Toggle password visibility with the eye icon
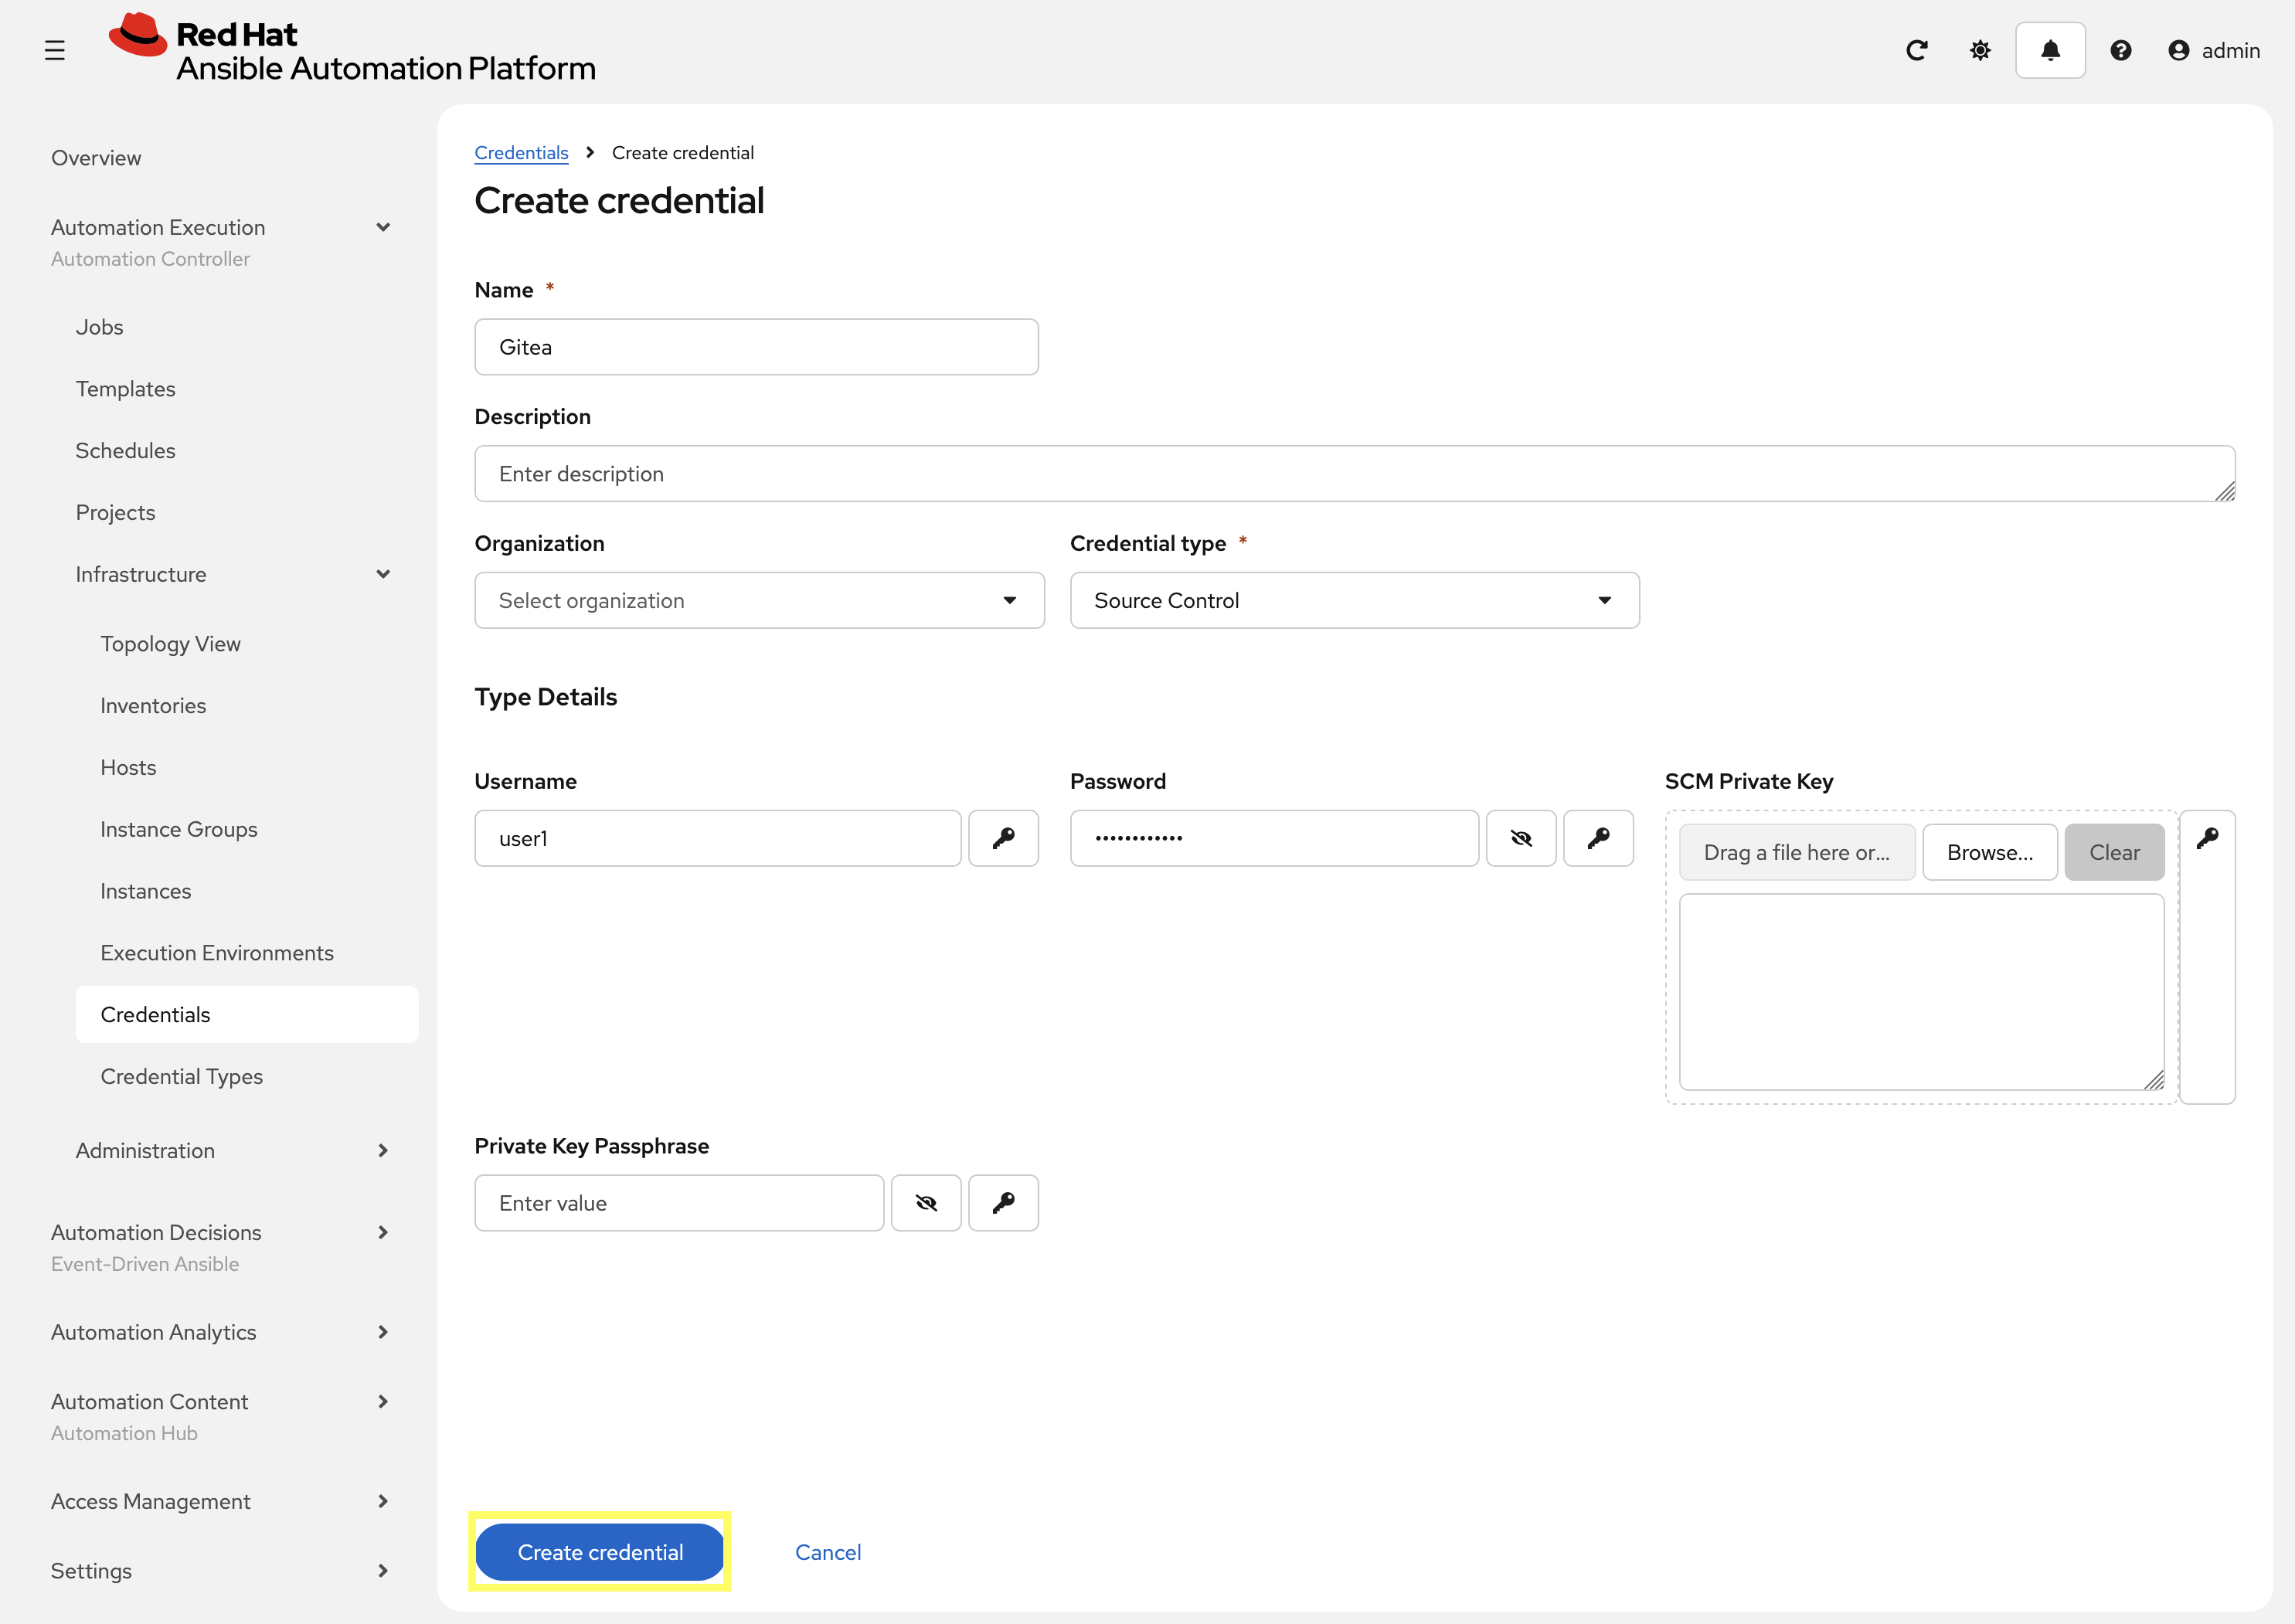Image resolution: width=2295 pixels, height=1624 pixels. click(x=1521, y=838)
